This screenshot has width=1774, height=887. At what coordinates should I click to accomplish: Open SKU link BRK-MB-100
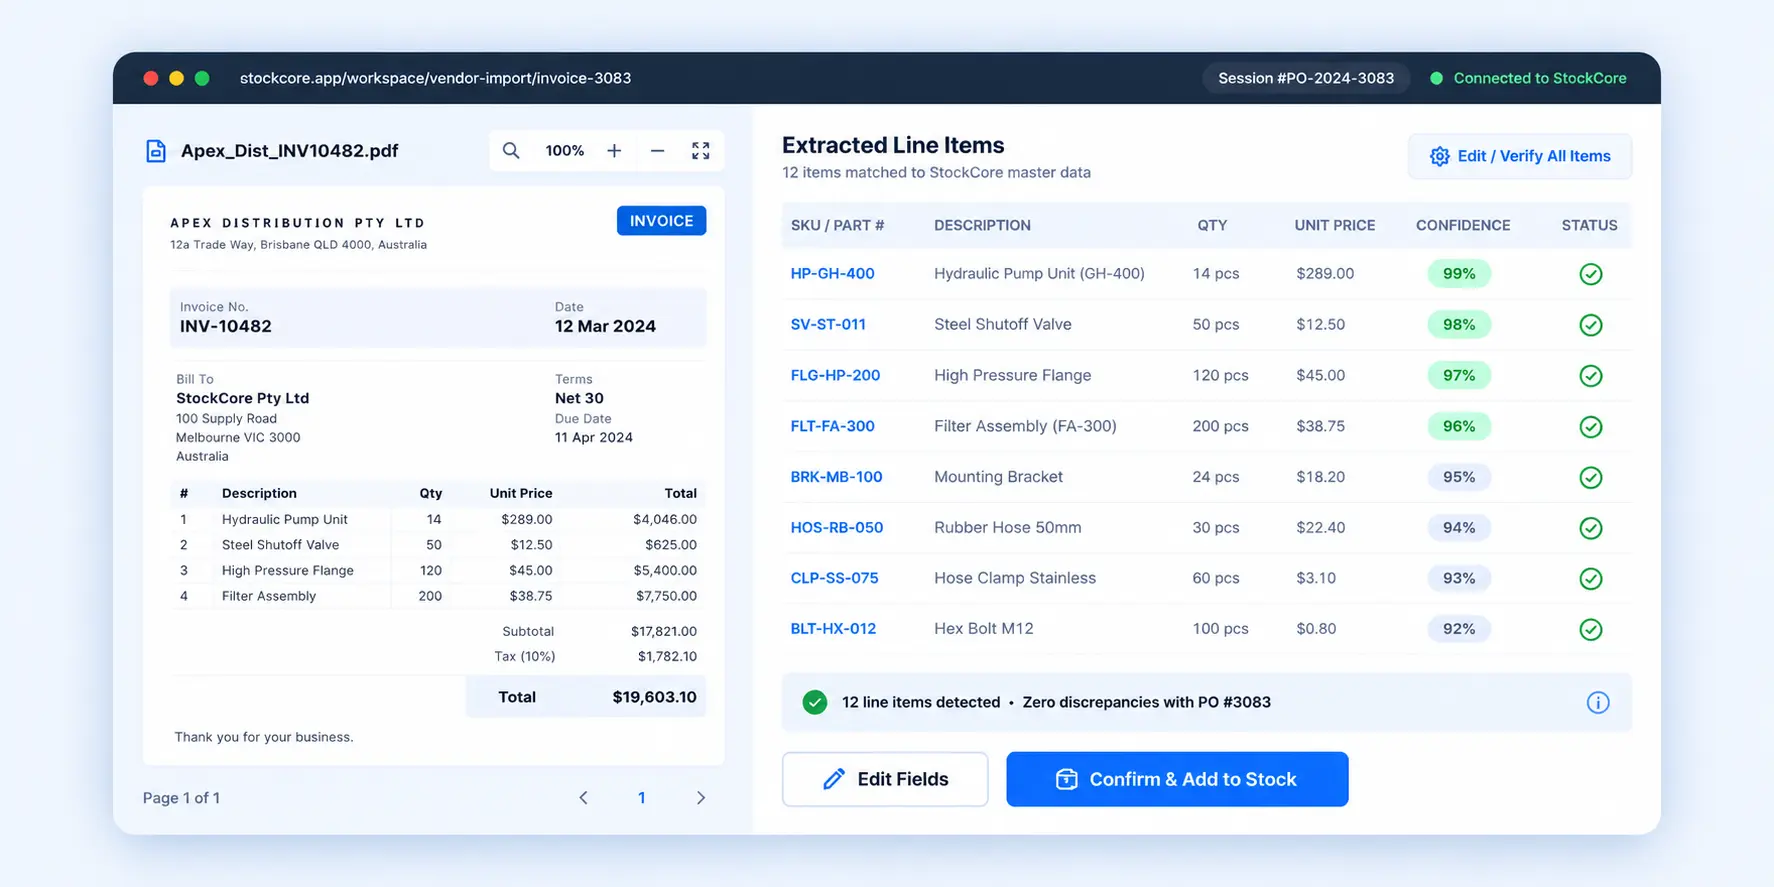click(836, 477)
